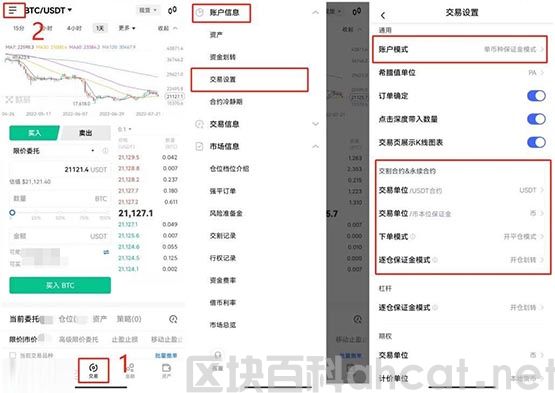Image resolution: width=555 pixels, height=393 pixels.
Task: Click the price field showing 21121.4 USDT
Action: pos(59,170)
